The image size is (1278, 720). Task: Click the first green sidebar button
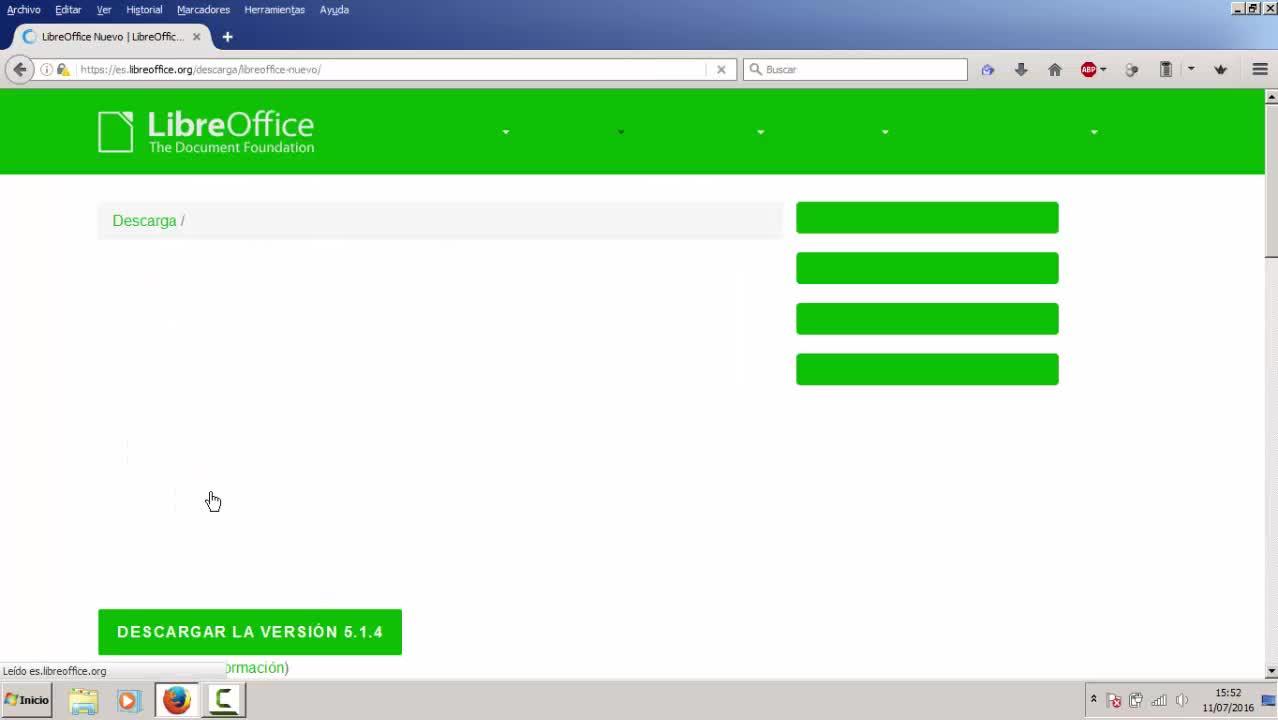(x=927, y=217)
